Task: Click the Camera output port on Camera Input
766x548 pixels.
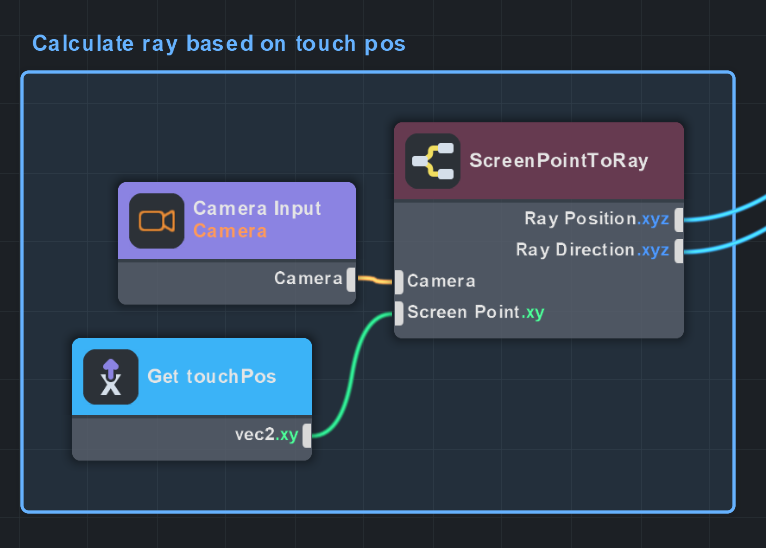Action: pyautogui.click(x=351, y=279)
